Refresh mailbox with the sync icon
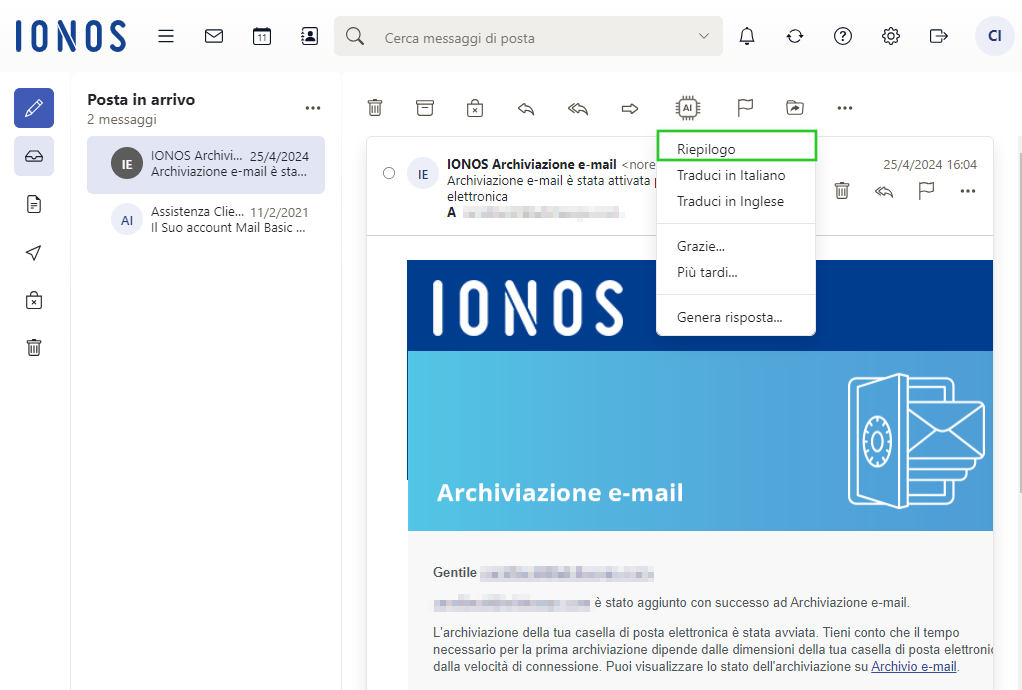This screenshot has height=690, width=1022. [795, 36]
